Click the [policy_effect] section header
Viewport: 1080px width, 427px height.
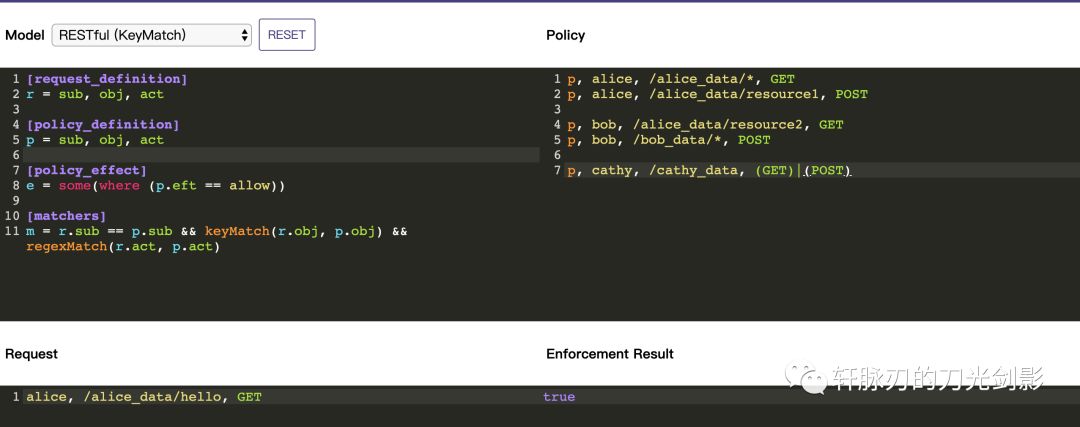tap(87, 171)
